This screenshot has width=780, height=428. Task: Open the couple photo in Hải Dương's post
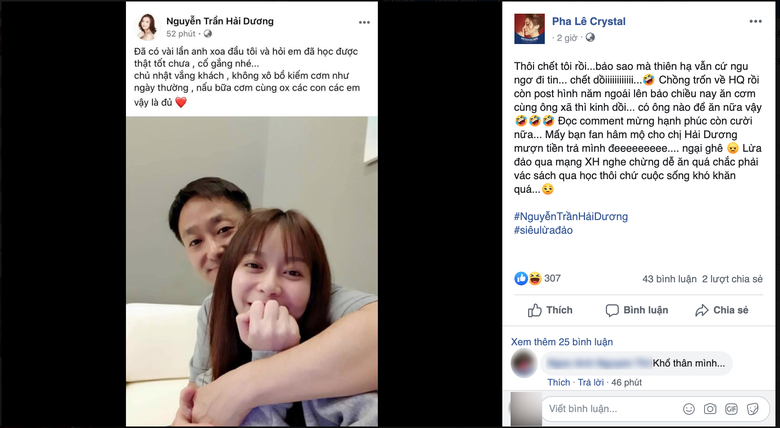[252, 271]
